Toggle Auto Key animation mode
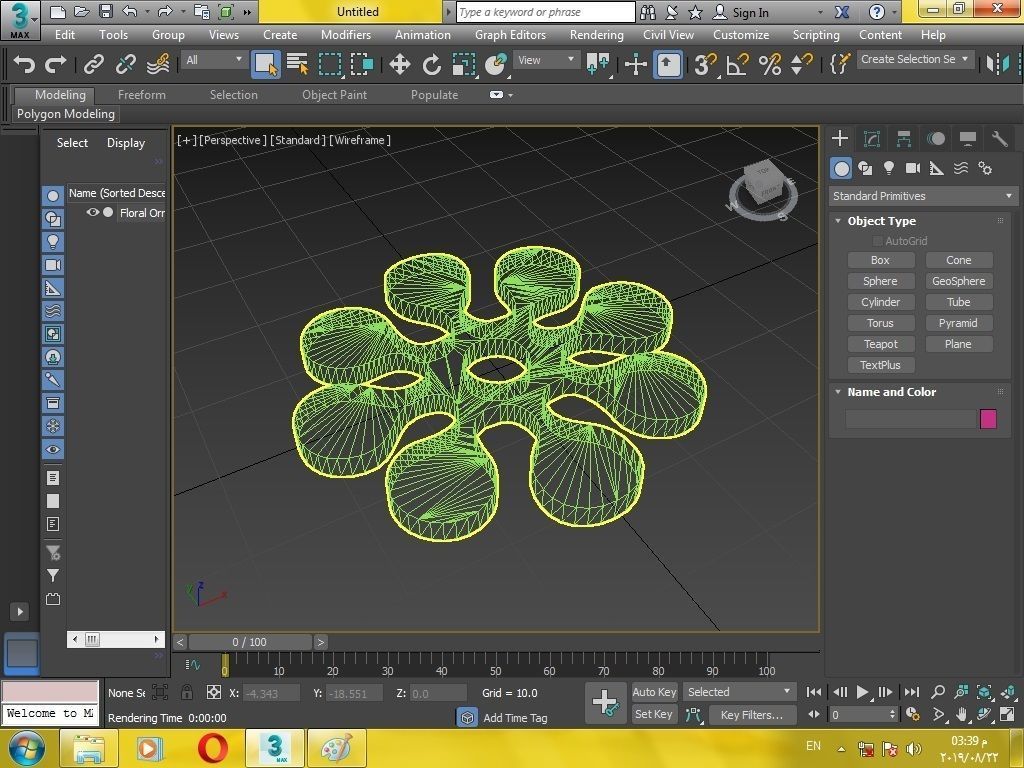1024x768 pixels. [x=654, y=692]
